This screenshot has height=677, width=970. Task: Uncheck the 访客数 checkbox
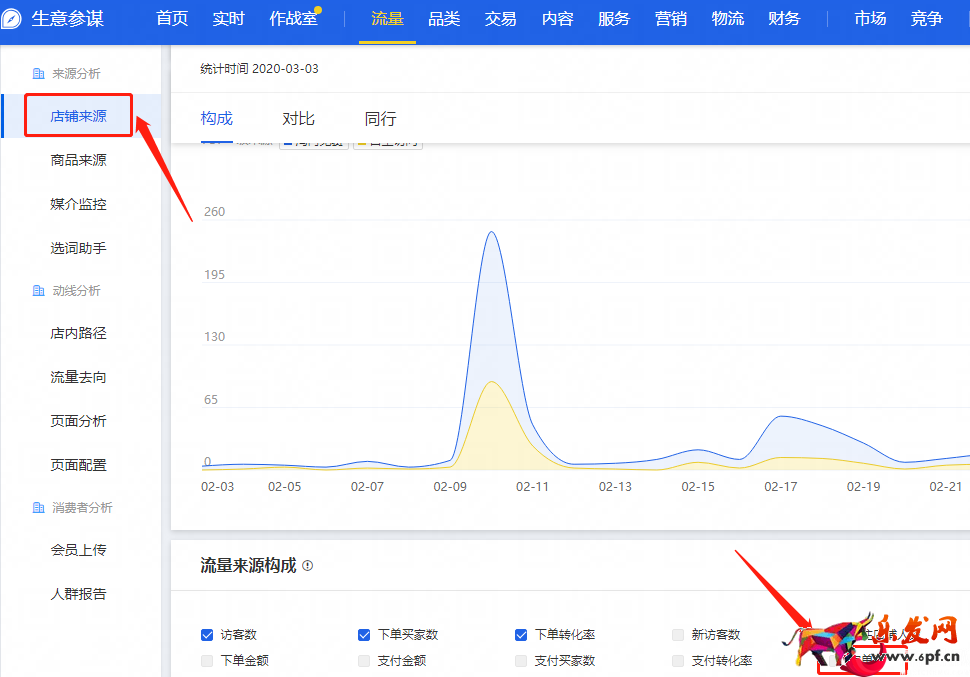tap(207, 635)
